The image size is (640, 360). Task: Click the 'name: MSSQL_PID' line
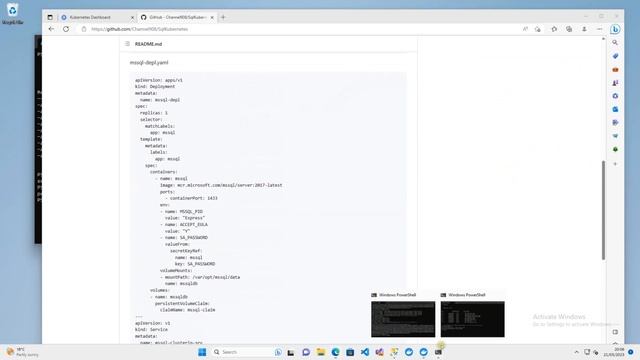pos(181,211)
